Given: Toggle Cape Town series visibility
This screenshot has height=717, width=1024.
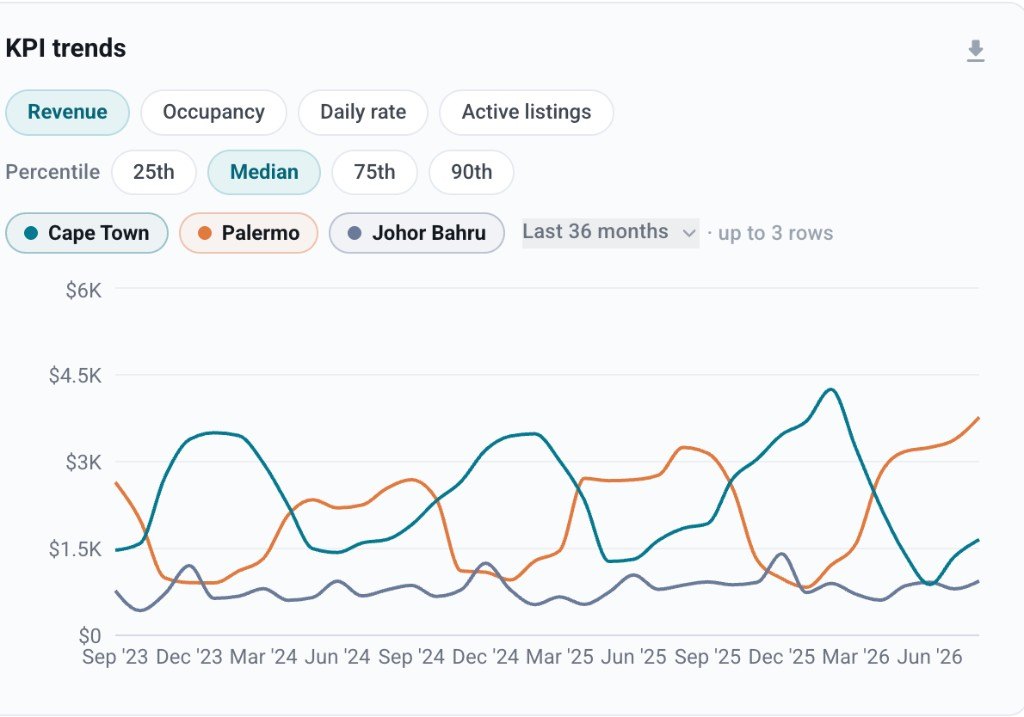Looking at the screenshot, I should tap(87, 233).
